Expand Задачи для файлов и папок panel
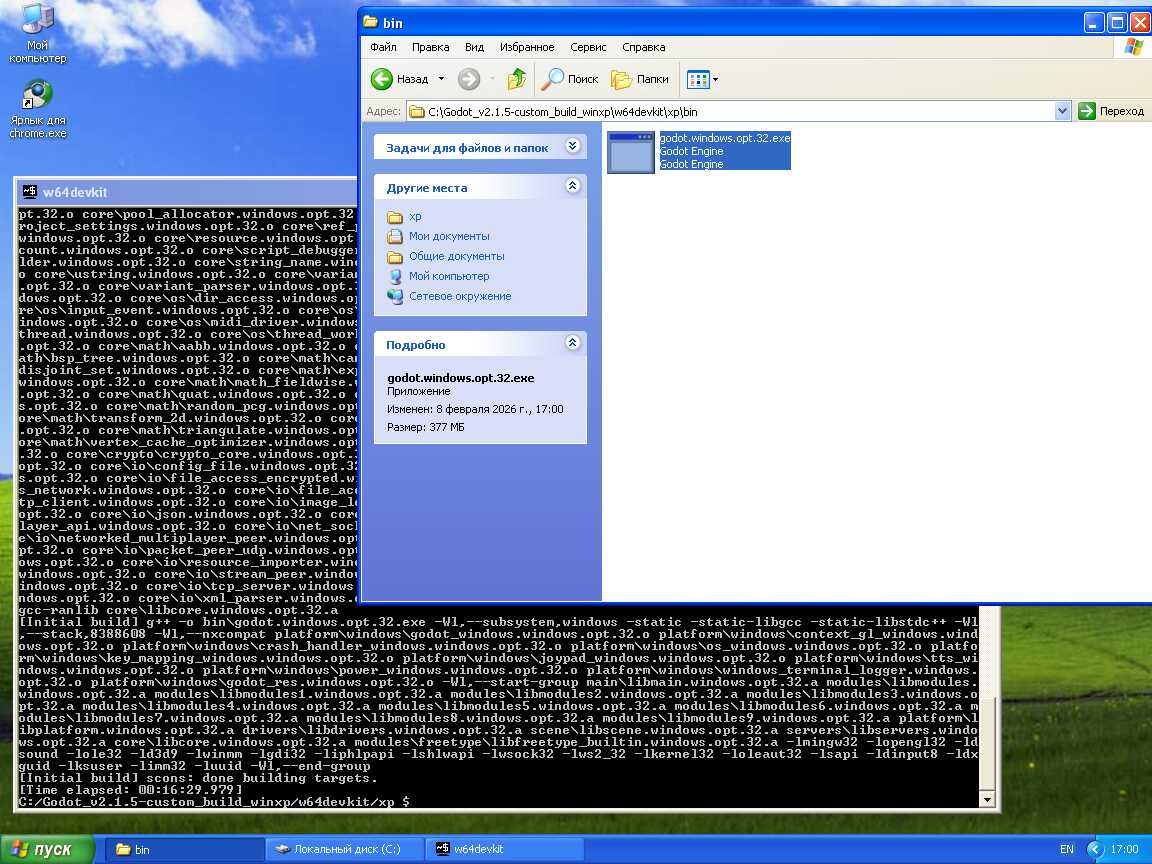The width and height of the screenshot is (1152, 864). tap(572, 146)
